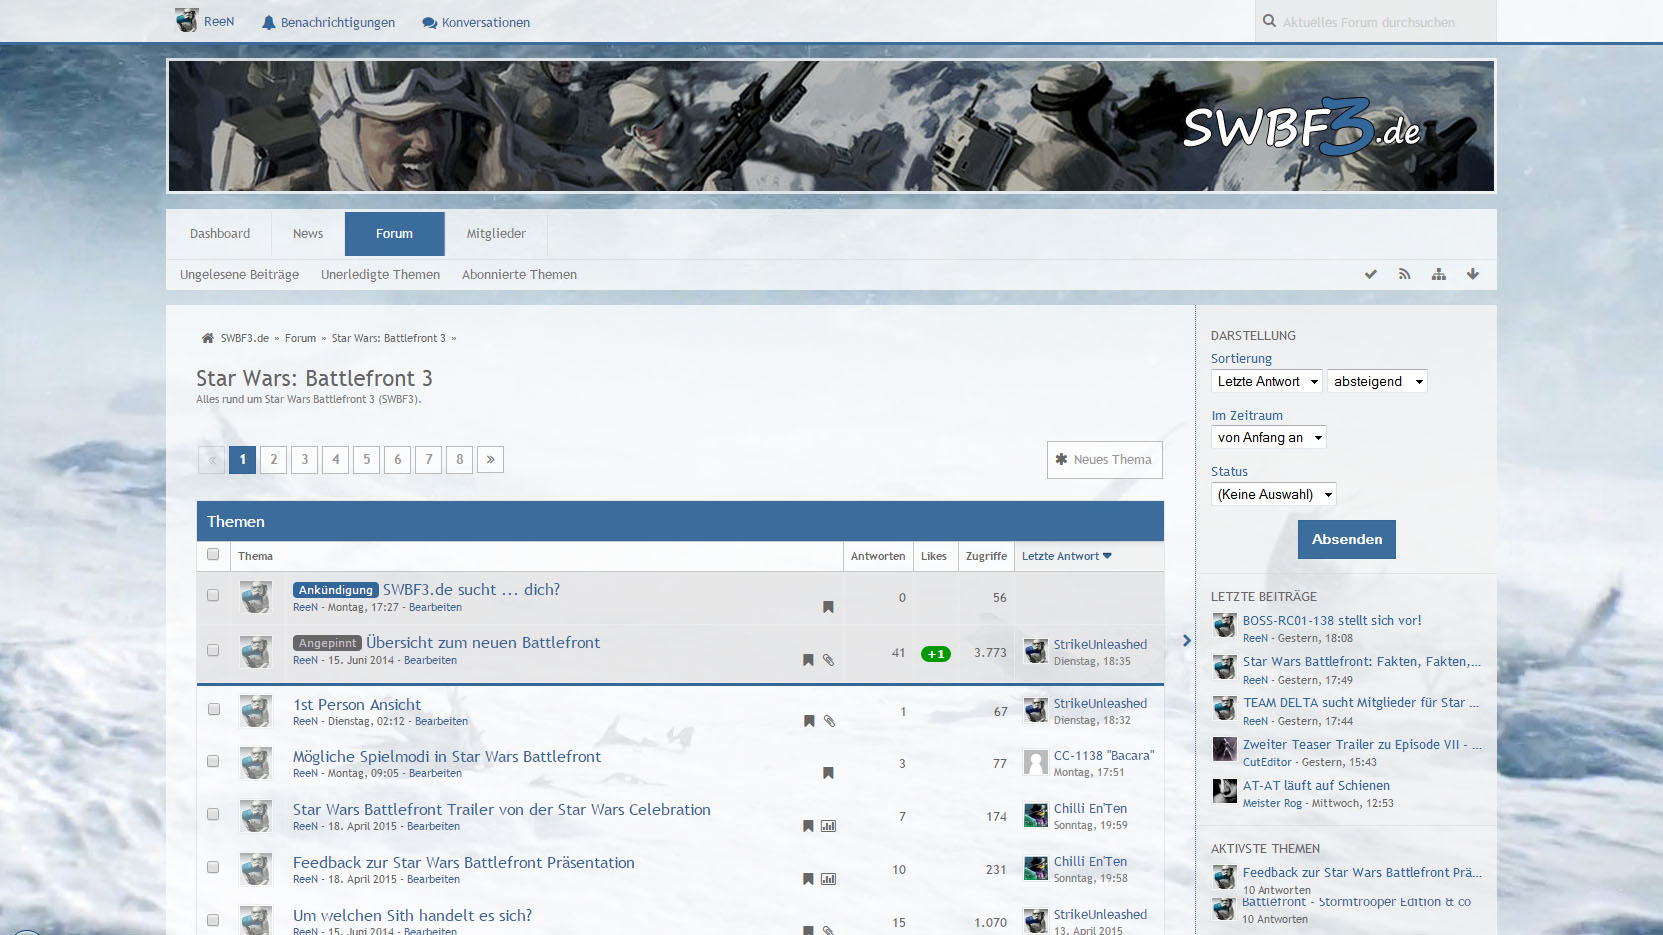Screen dimensions: 1663x935
Task: Click bookmark icon on 'Übersicht zum neuen Battlefront' row
Action: pyautogui.click(x=808, y=660)
